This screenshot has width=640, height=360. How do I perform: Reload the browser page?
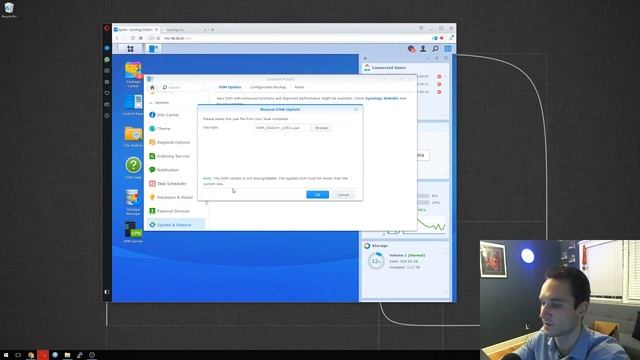(x=133, y=38)
